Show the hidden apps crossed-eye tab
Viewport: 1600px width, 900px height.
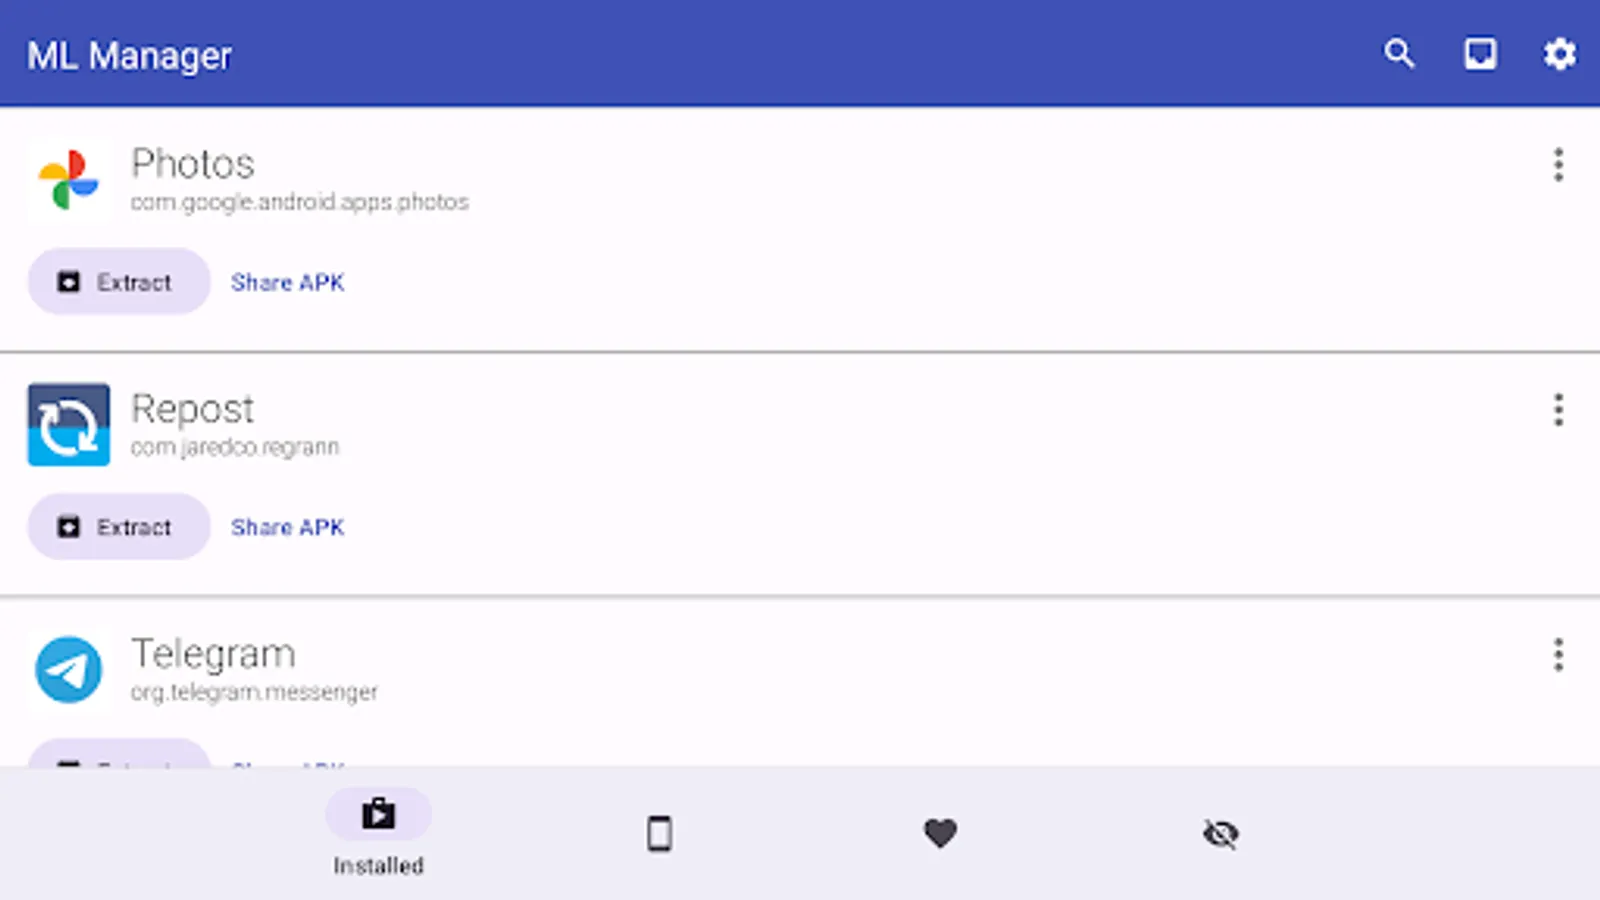coord(1220,833)
